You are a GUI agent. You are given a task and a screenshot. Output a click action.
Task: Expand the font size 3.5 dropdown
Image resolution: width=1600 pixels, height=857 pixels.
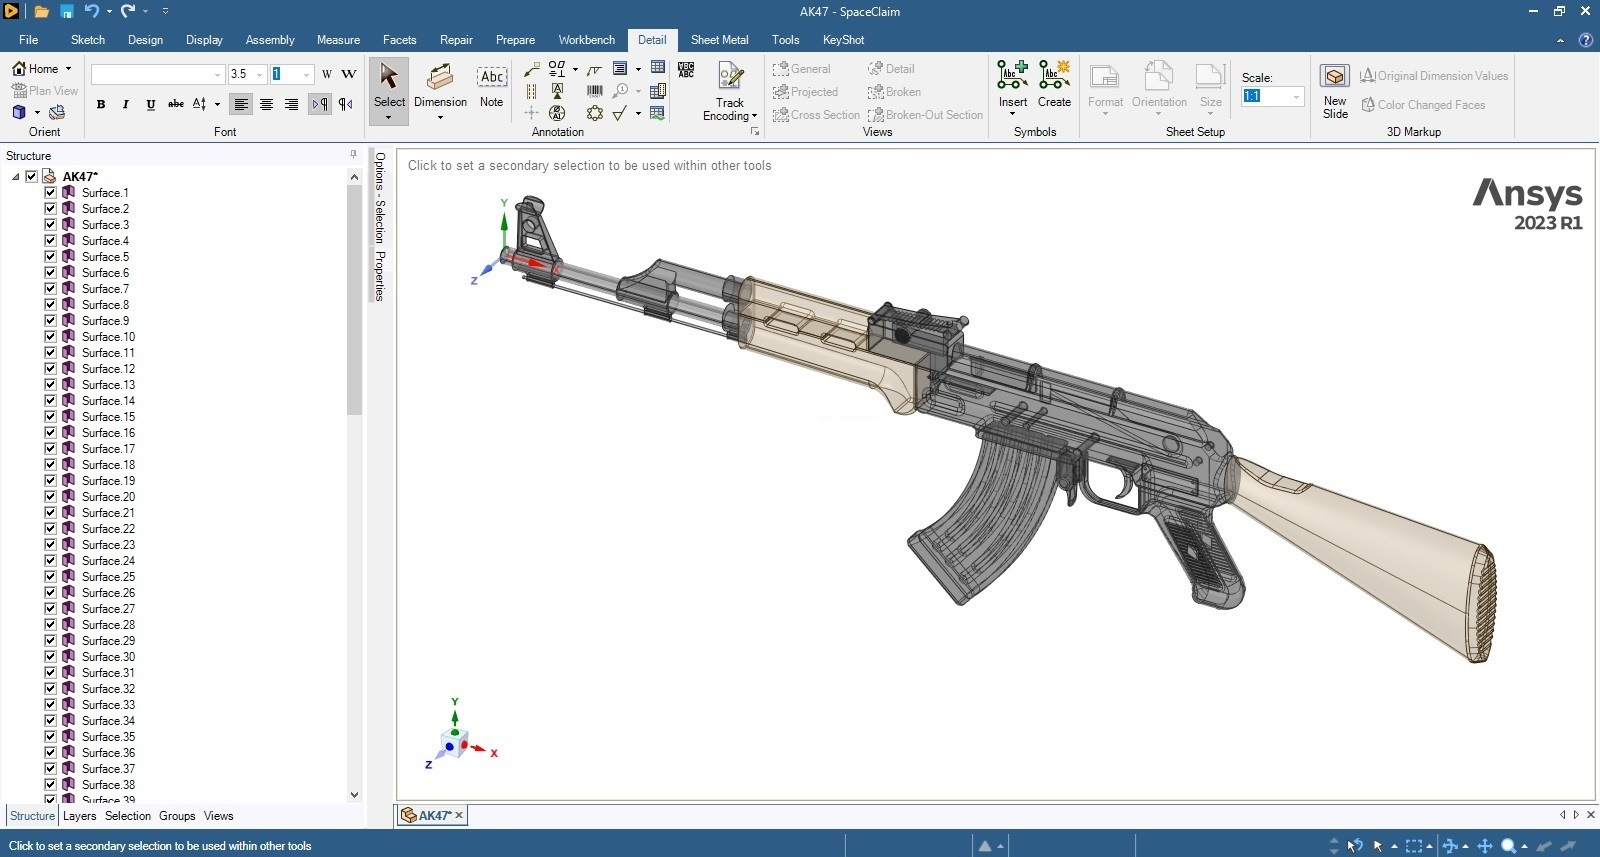coord(260,74)
